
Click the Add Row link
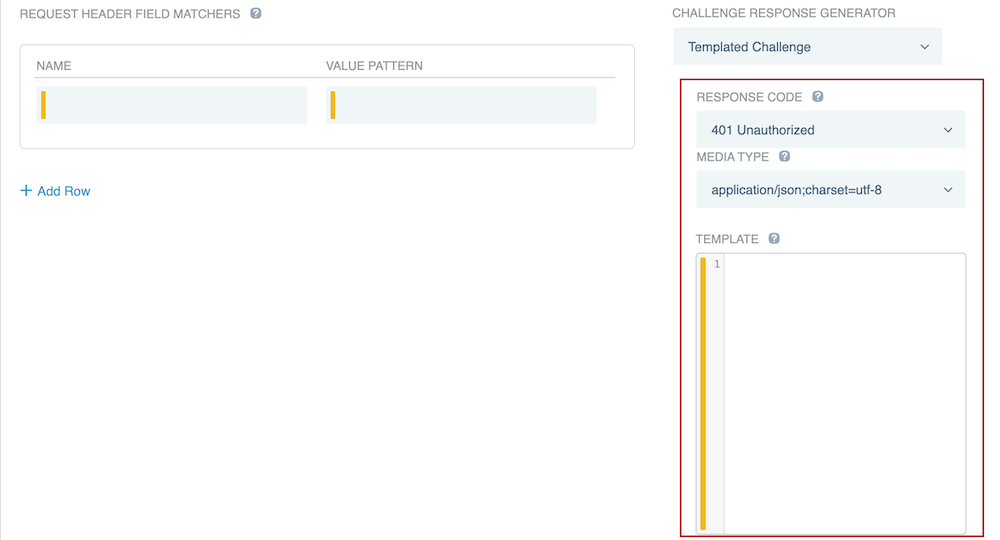[63, 191]
